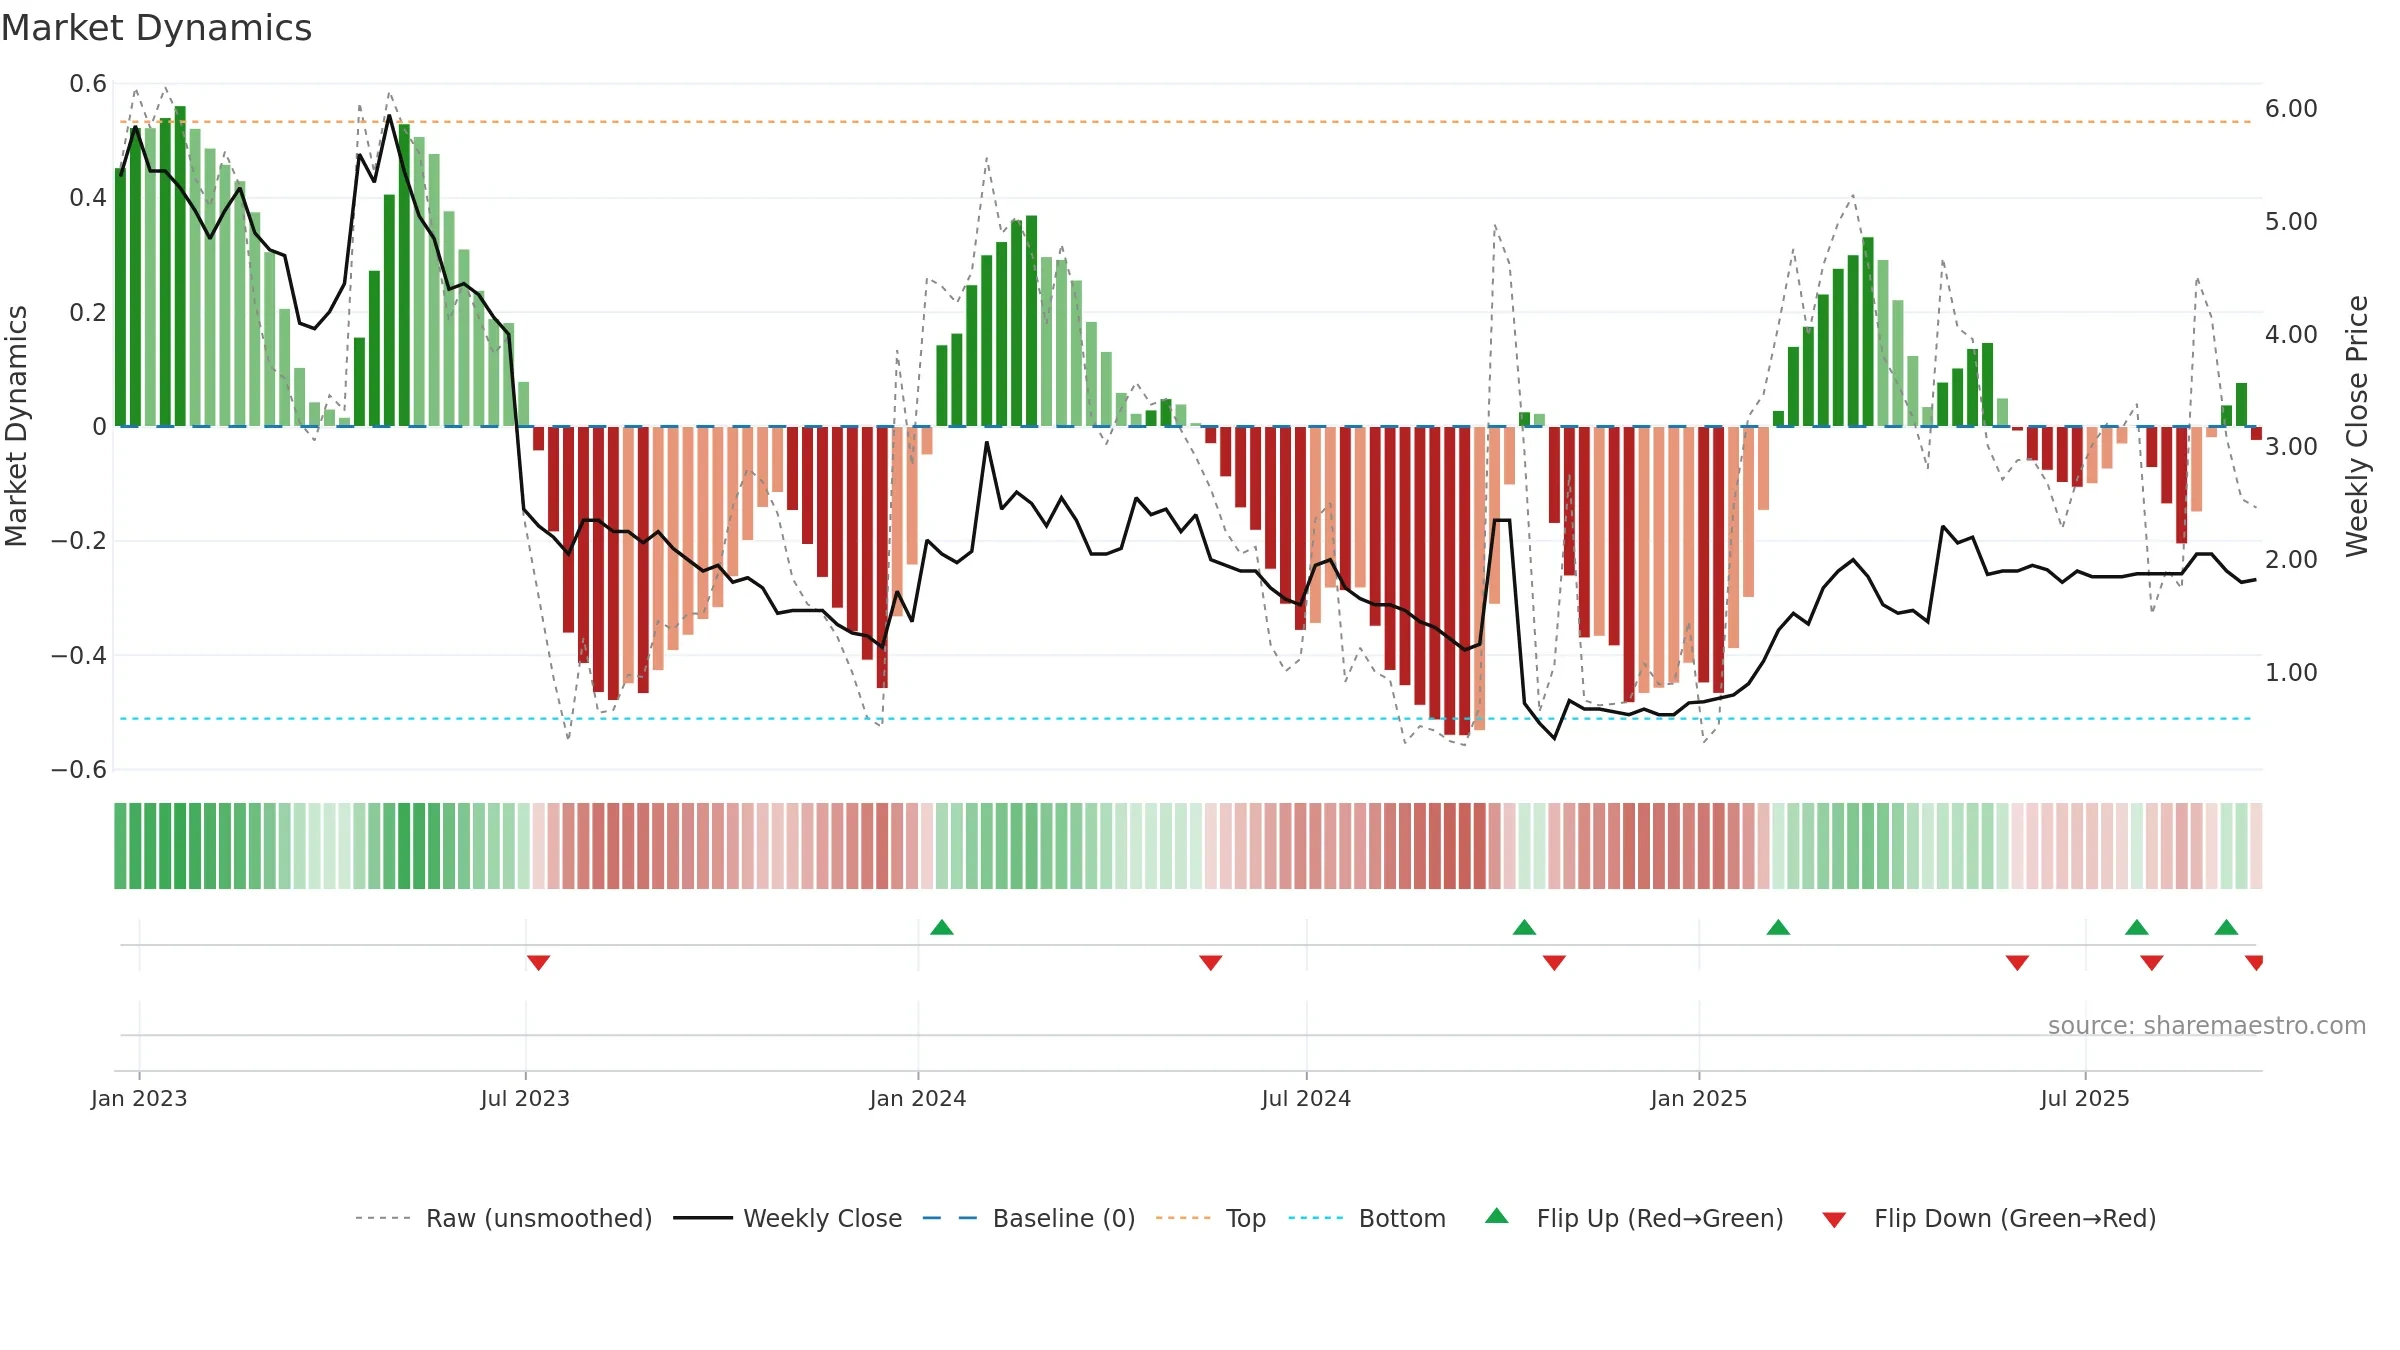Click the 0.4 left axis tick label
Image resolution: width=2400 pixels, height=1350 pixels.
pyautogui.click(x=88, y=198)
